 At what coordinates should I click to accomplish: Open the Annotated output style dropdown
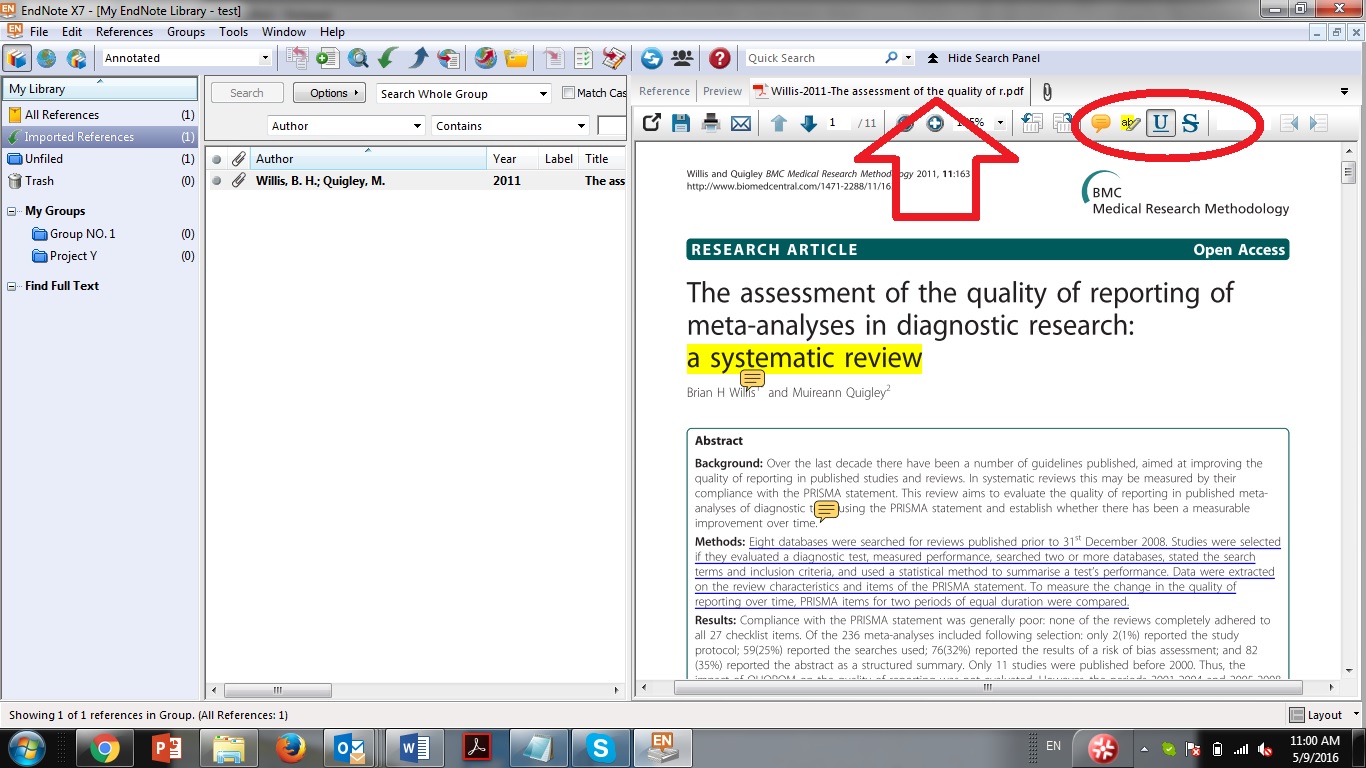coord(267,58)
